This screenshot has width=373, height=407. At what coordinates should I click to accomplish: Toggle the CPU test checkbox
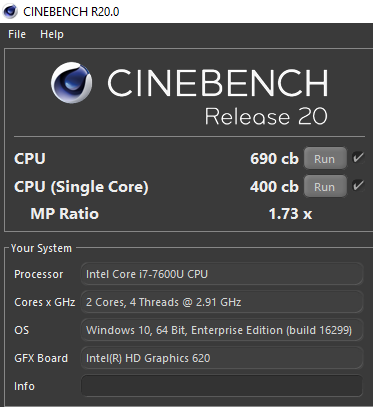358,157
